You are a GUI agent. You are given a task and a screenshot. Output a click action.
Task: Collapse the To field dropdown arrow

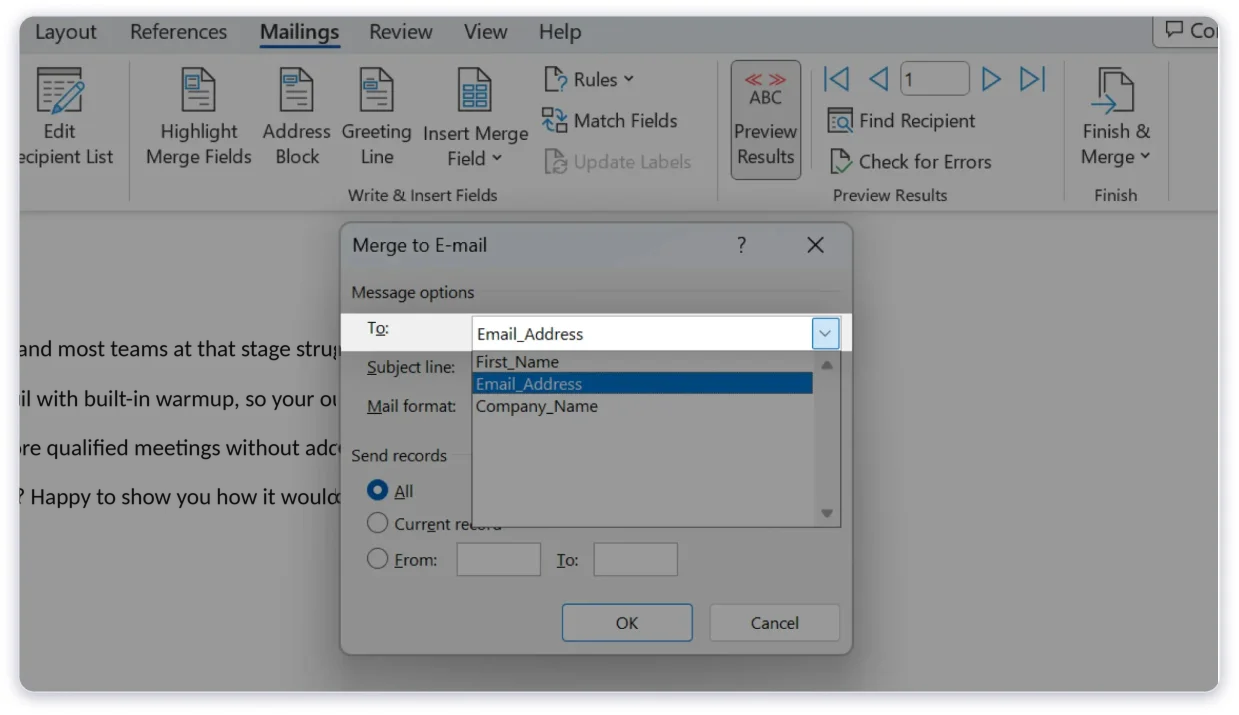825,333
